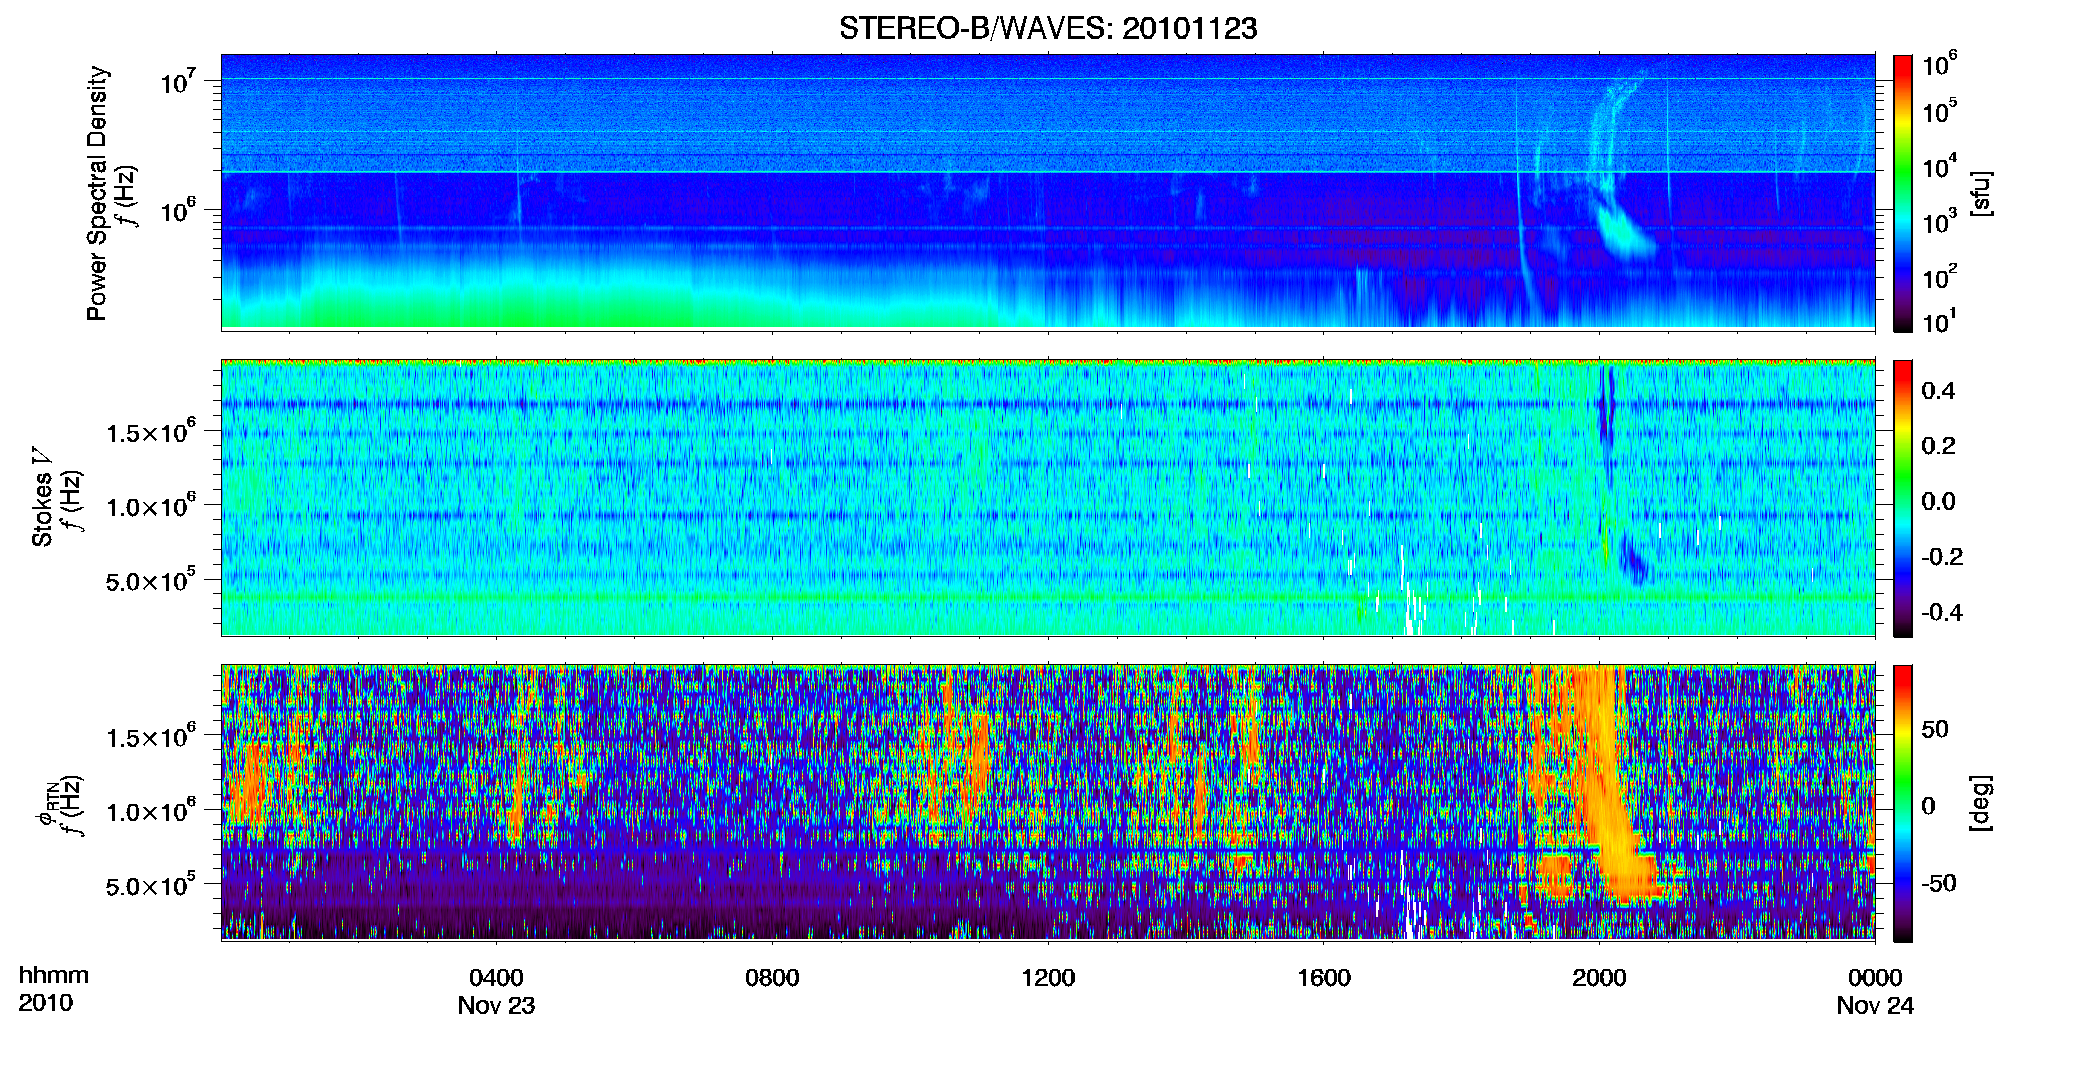Click the 0.4 tick on the Stokes V colorbar
Image resolution: width=2096 pixels, height=1080 pixels.
point(1938,391)
